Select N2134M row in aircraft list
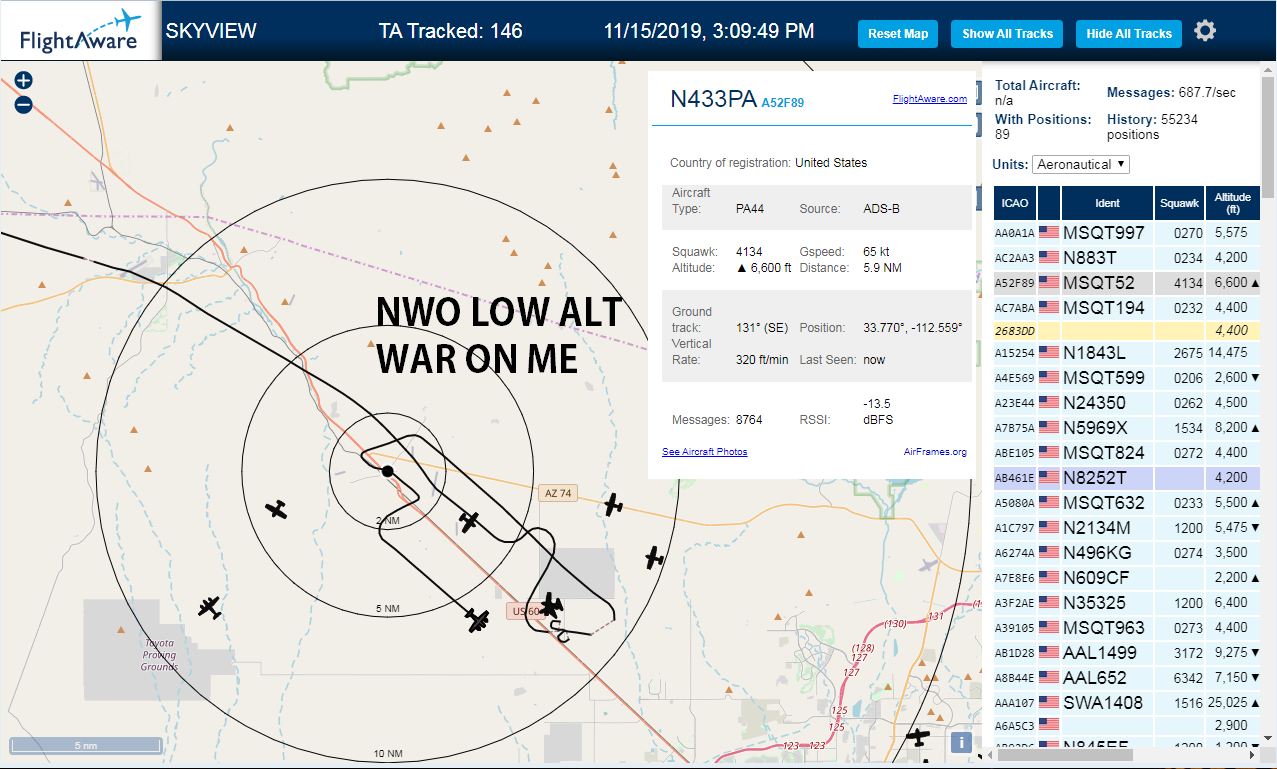Image resolution: width=1277 pixels, height=769 pixels. (x=1127, y=528)
